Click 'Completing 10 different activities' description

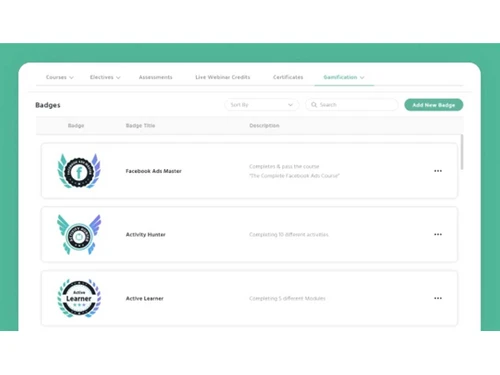point(289,235)
